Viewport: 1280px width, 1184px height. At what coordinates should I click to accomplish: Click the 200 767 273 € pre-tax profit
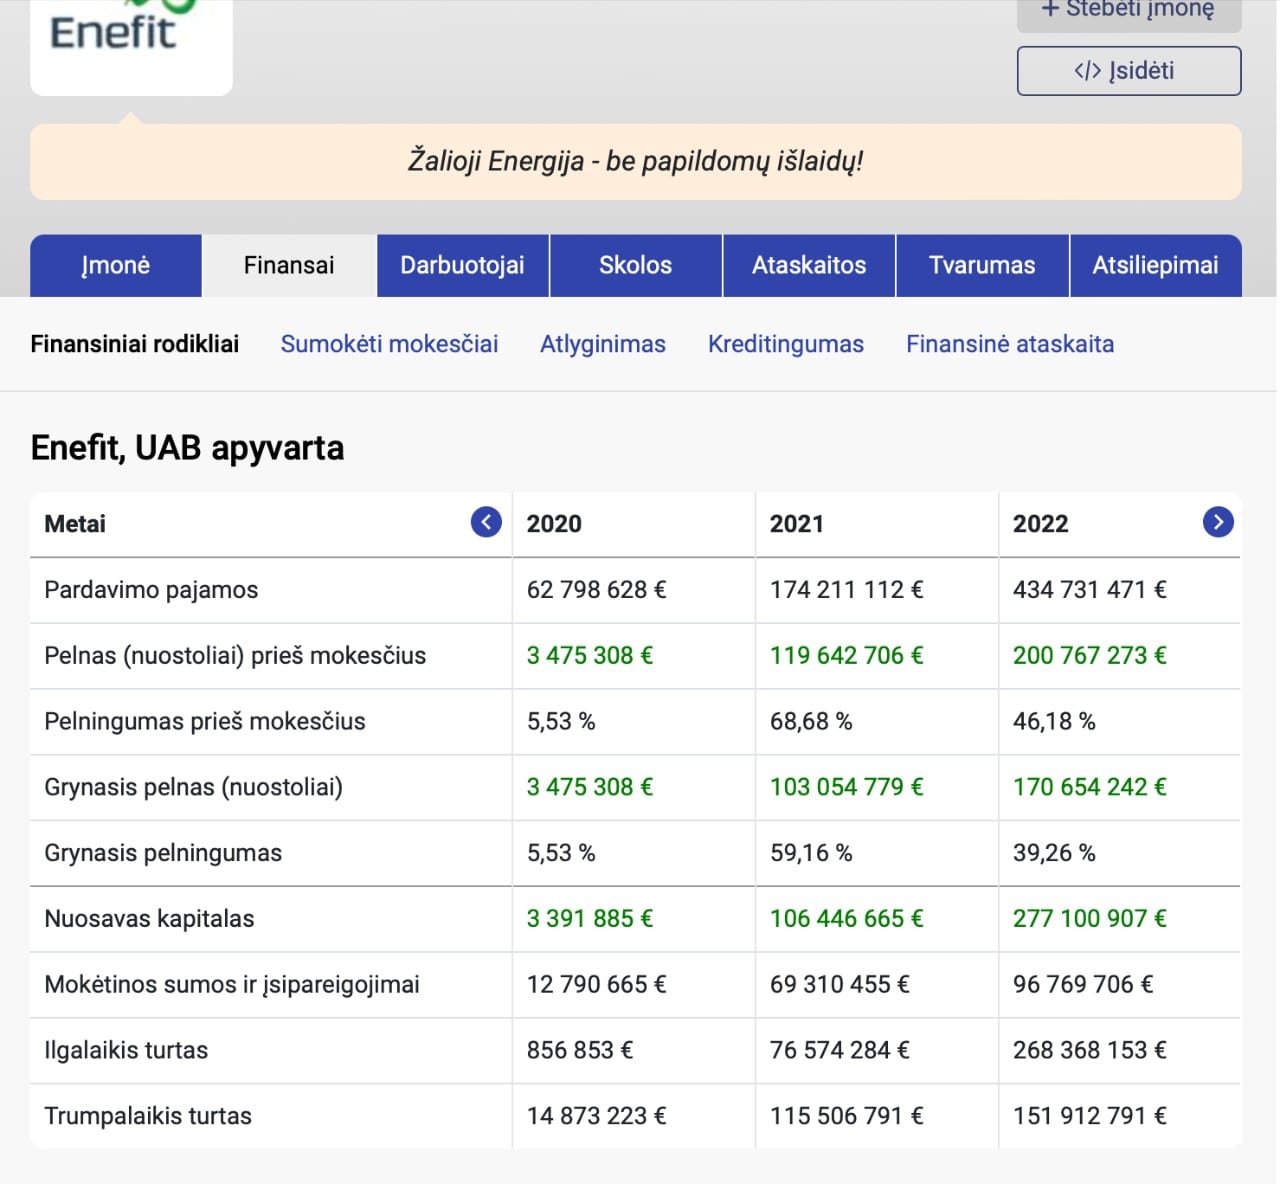click(1090, 656)
